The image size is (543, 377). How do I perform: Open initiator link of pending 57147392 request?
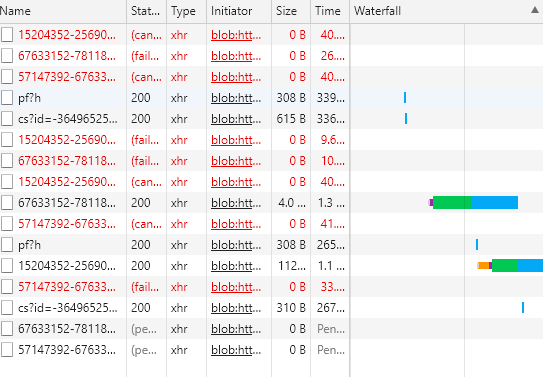click(x=236, y=350)
